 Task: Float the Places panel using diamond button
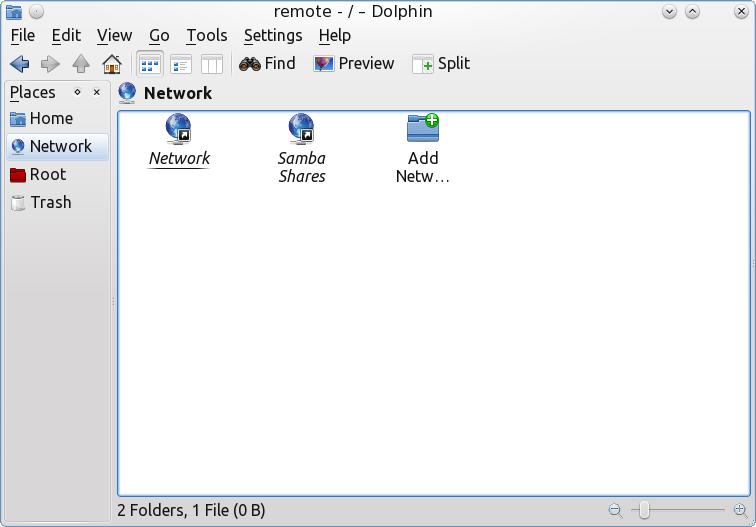pos(78,92)
